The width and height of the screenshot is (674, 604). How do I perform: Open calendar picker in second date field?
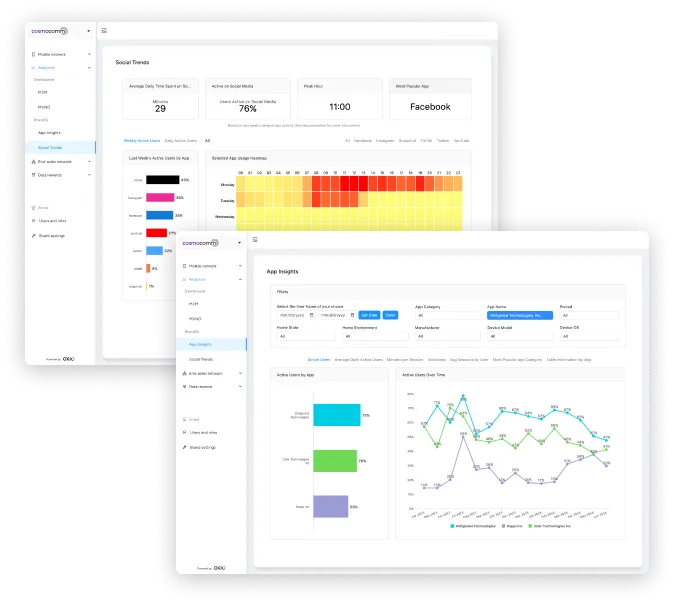[x=352, y=315]
